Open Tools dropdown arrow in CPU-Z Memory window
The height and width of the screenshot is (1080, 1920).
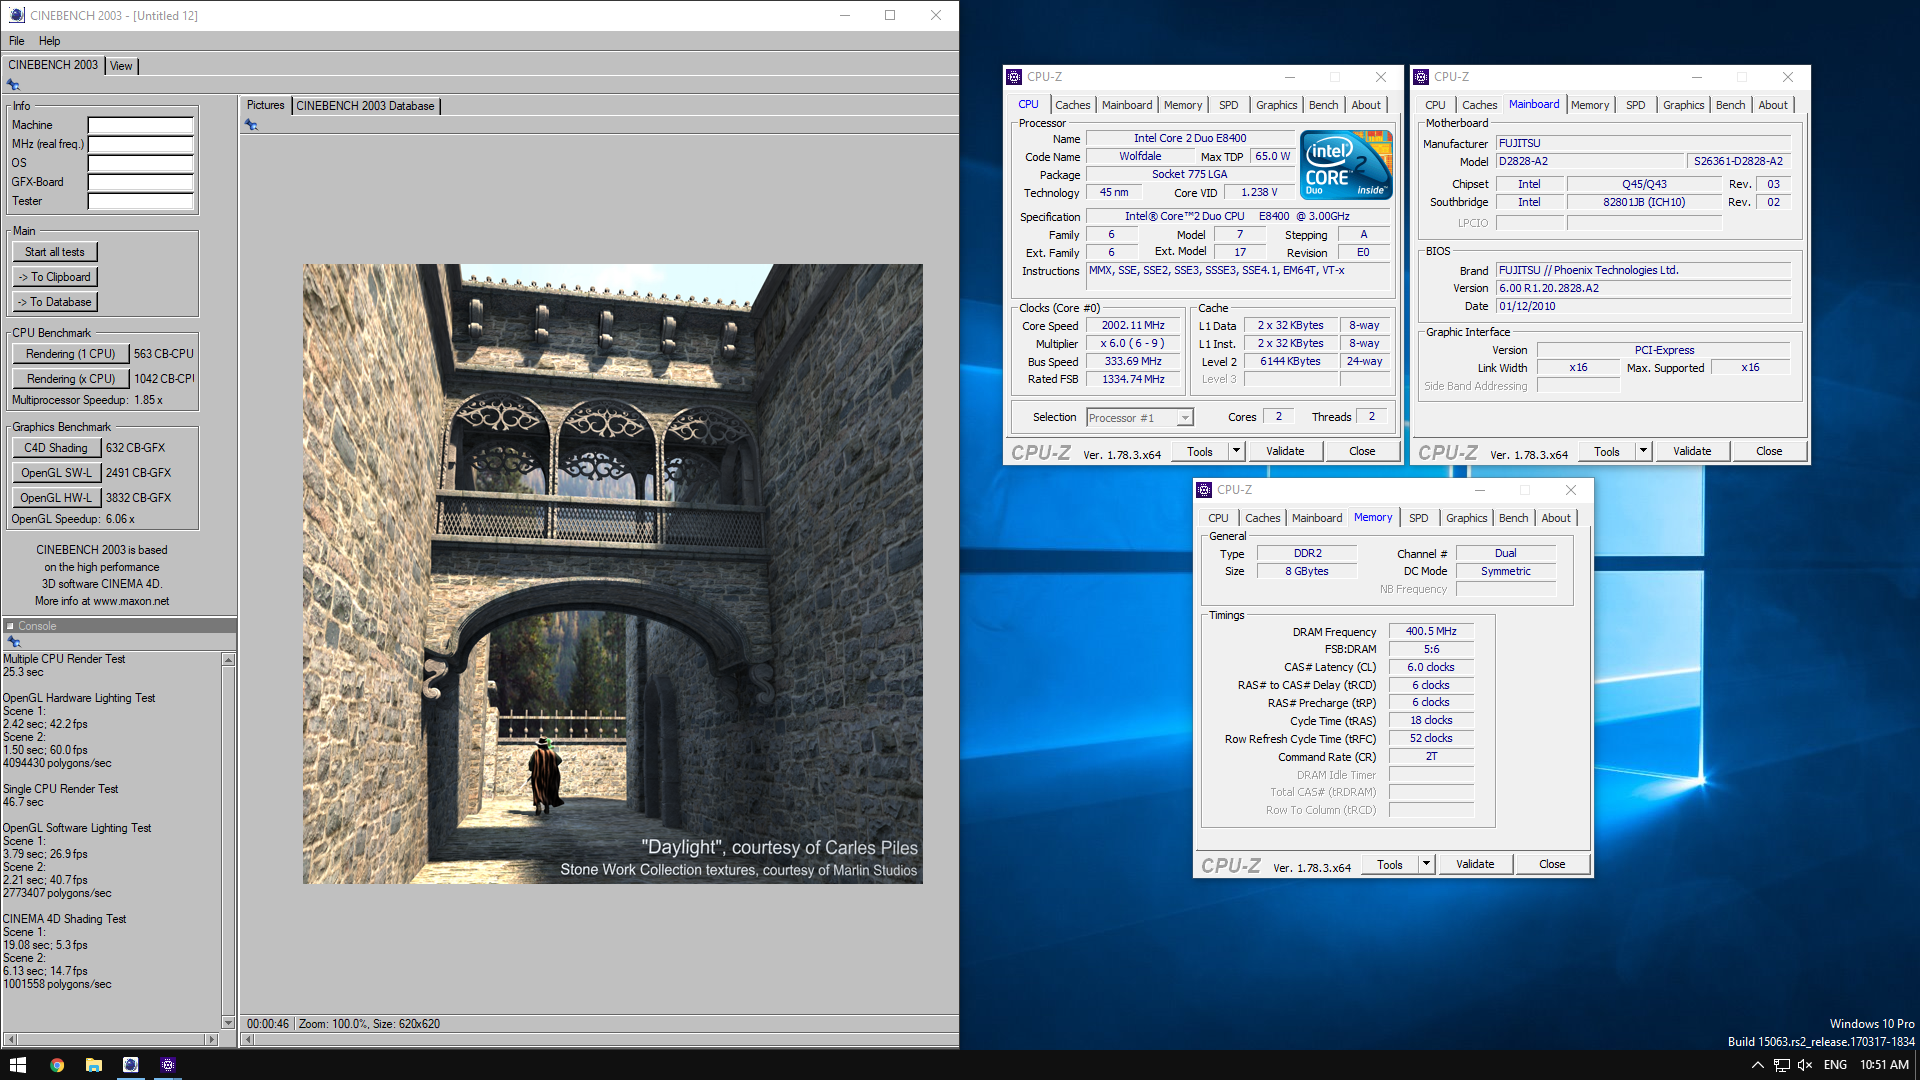click(x=1426, y=864)
